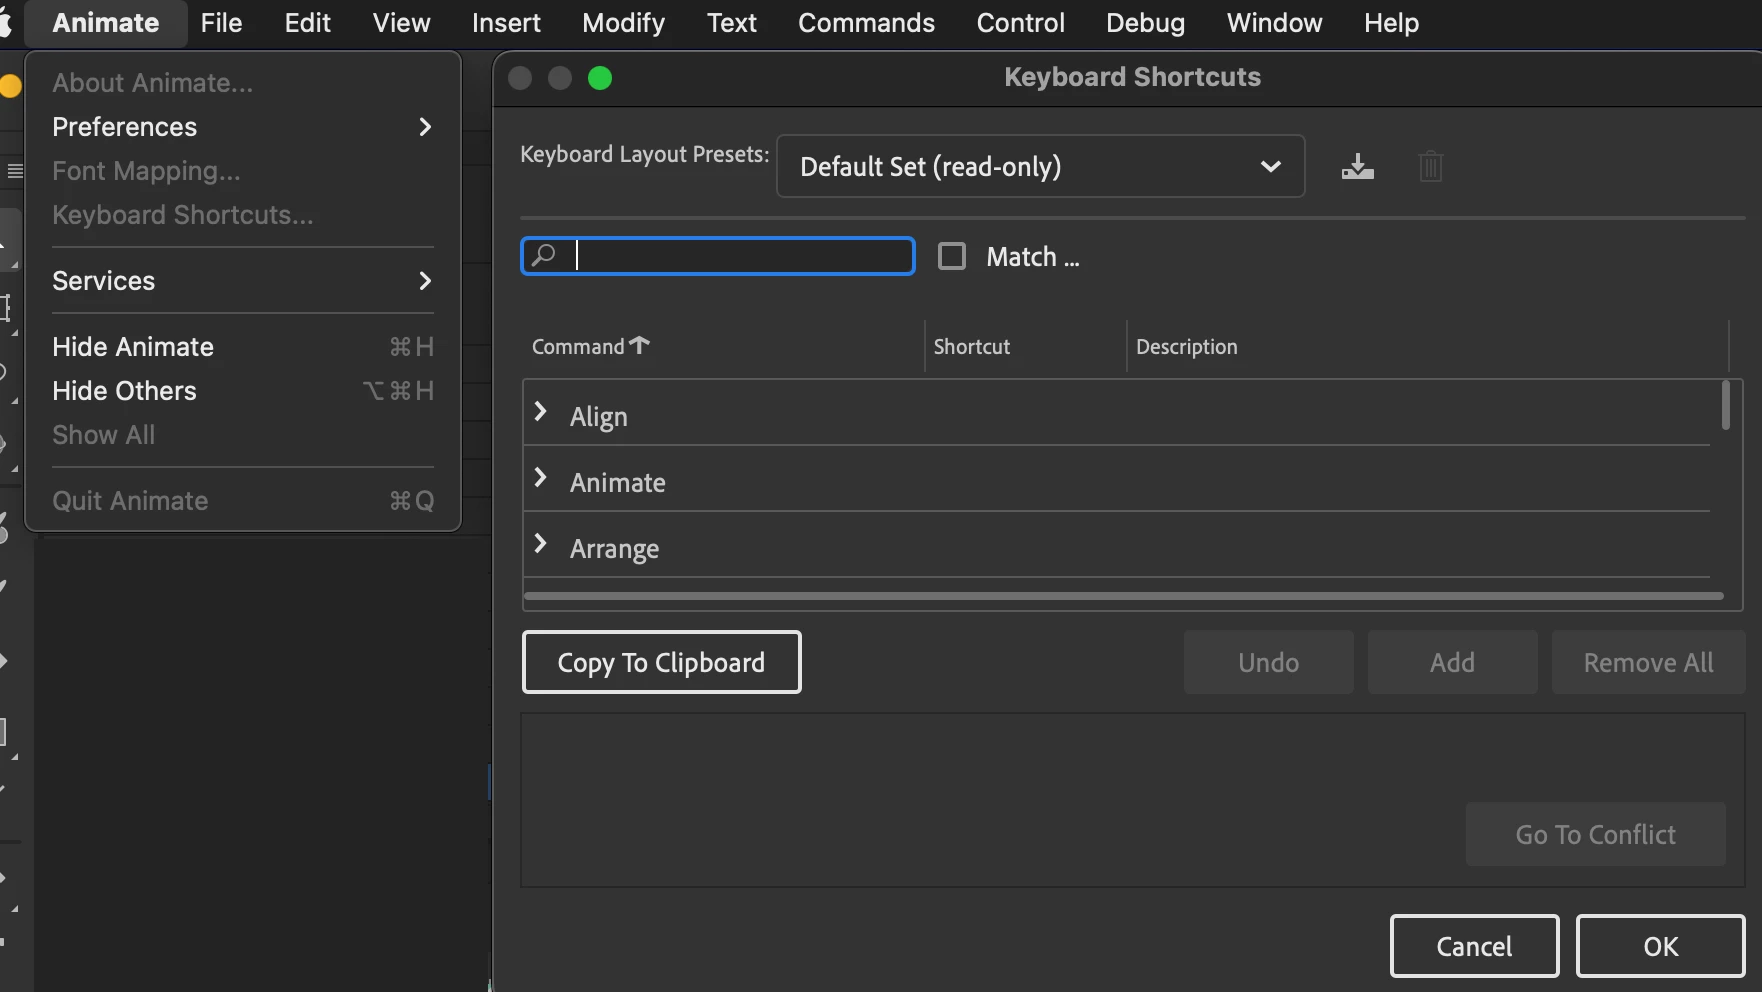Image resolution: width=1762 pixels, height=992 pixels.
Task: Click the shortcut search input field
Action: tap(717, 256)
